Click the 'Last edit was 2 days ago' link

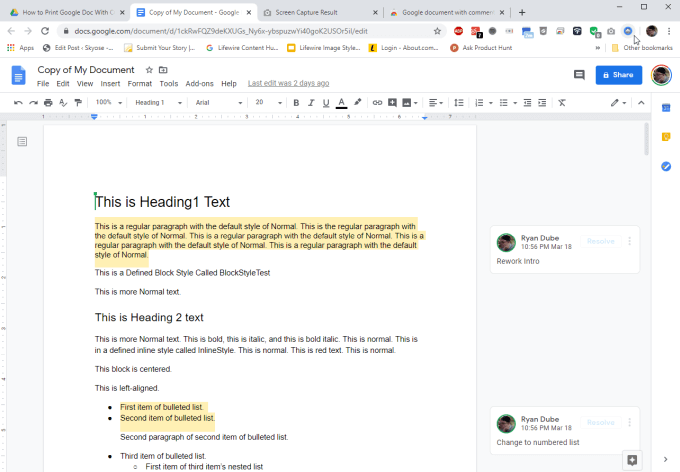tap(288, 83)
